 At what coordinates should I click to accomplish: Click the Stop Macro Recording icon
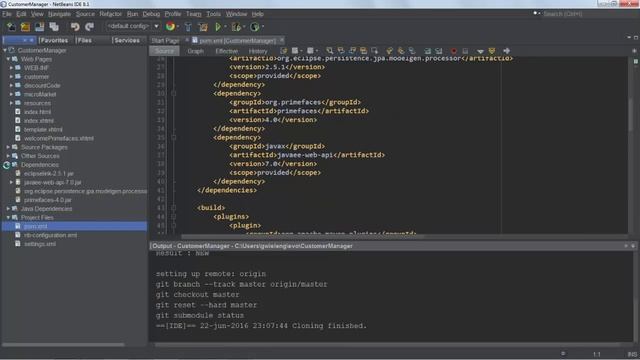click(x=465, y=51)
